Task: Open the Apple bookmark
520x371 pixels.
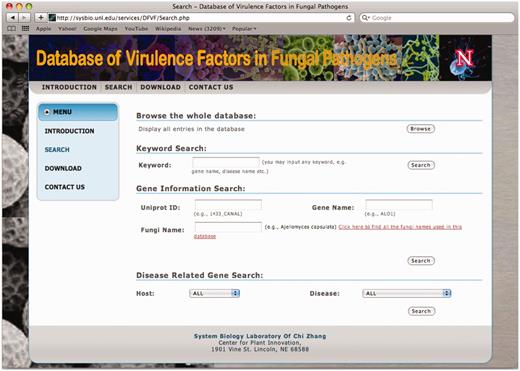Action: tap(44, 29)
